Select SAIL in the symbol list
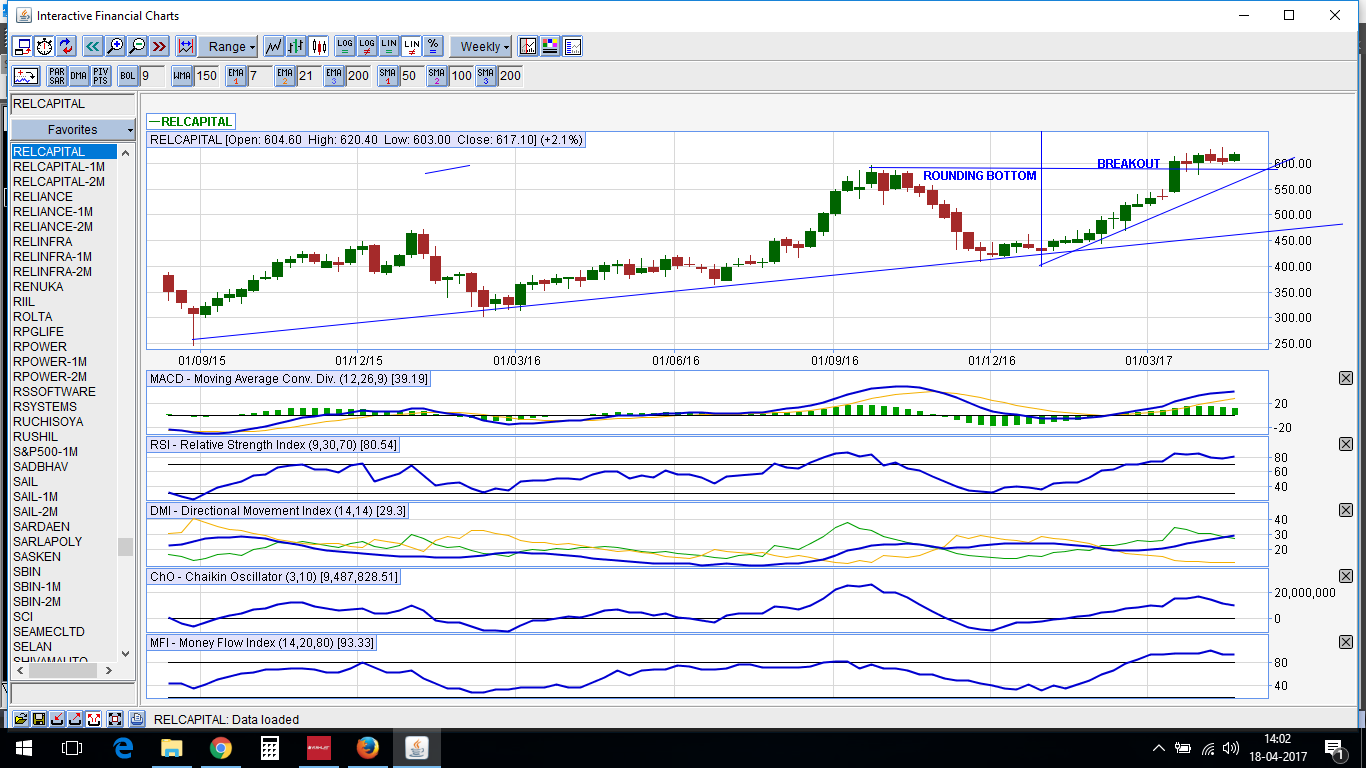The width and height of the screenshot is (1366, 768). (64, 482)
